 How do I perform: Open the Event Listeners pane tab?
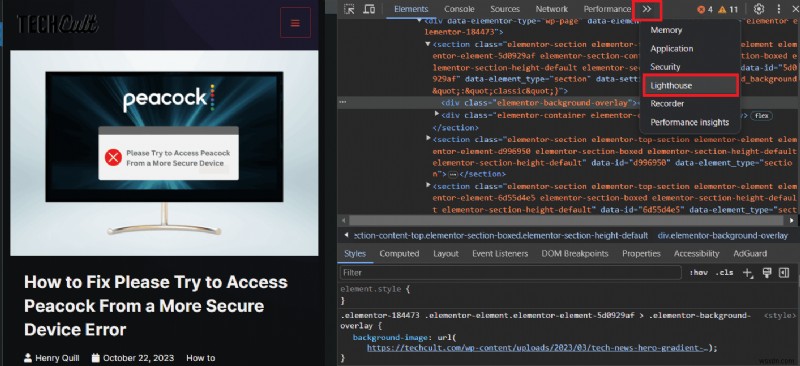tap(500, 254)
